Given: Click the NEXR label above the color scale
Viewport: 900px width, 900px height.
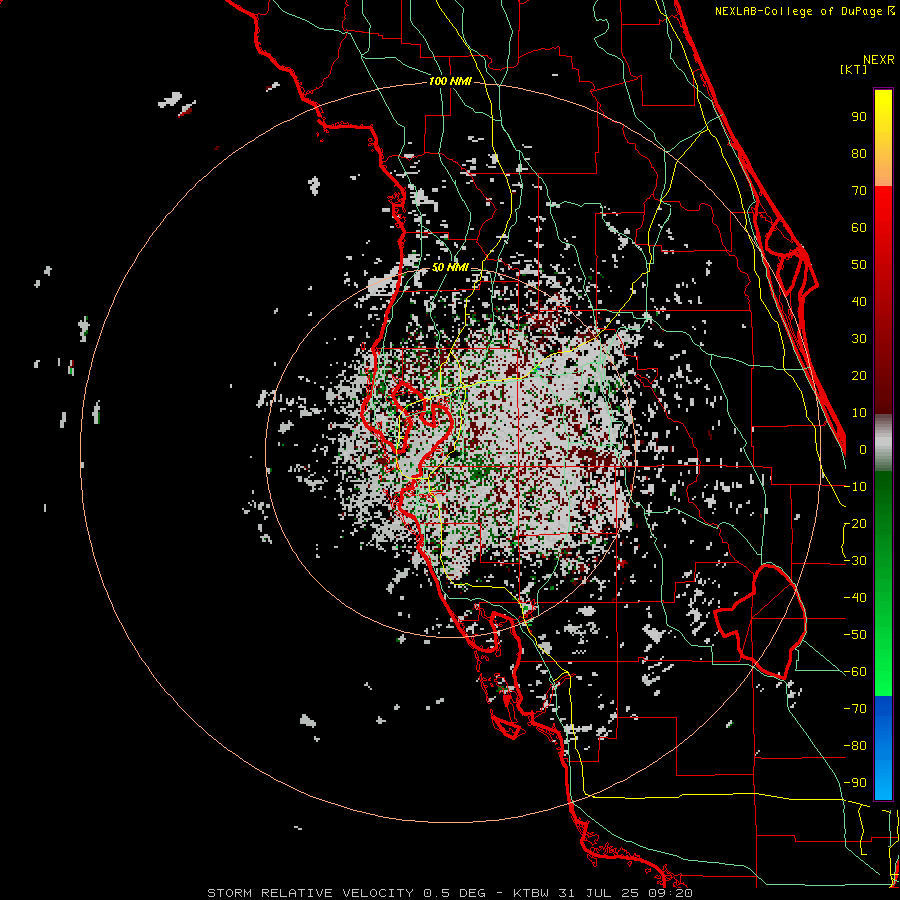Looking at the screenshot, I should coord(879,60).
